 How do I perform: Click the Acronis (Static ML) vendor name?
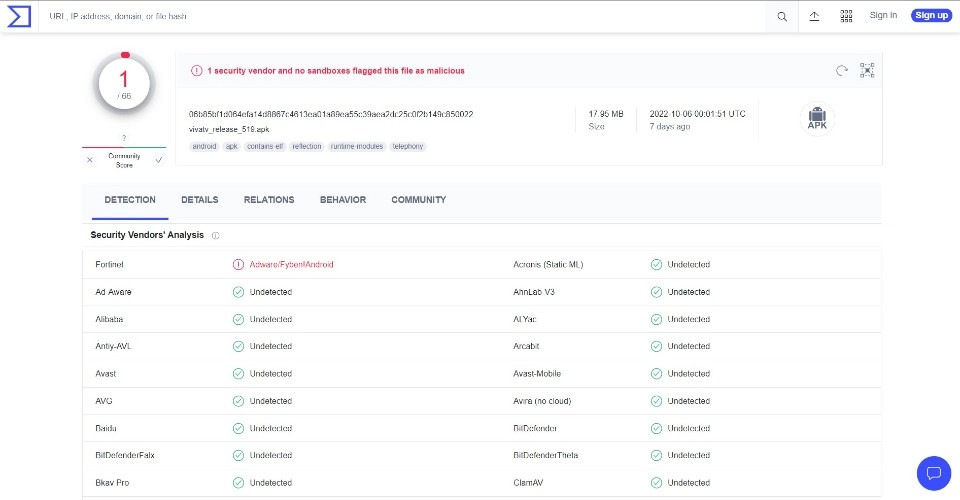(x=548, y=264)
